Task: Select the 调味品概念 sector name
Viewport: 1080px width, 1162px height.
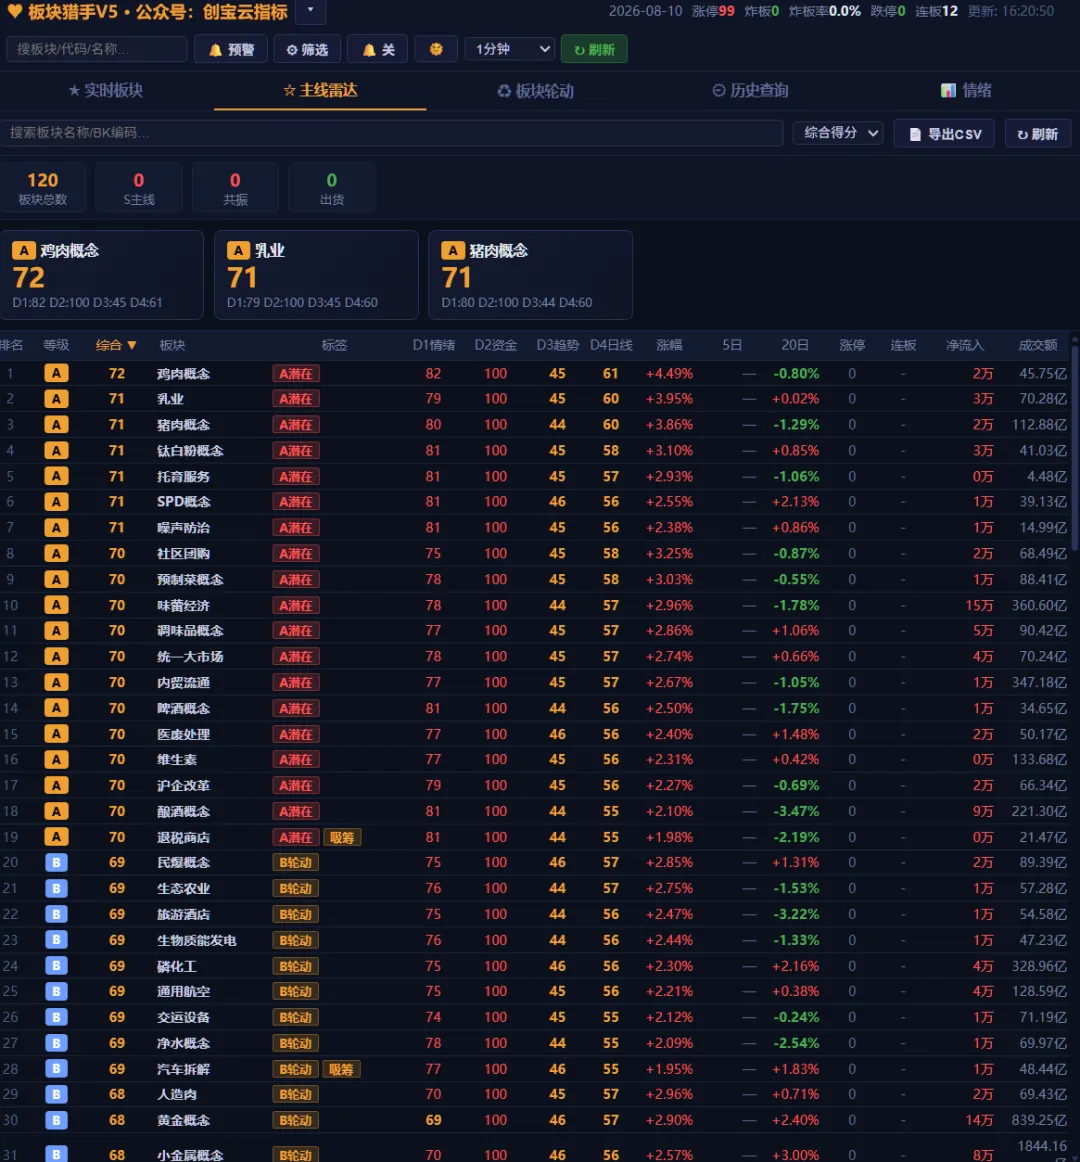Action: coord(191,631)
